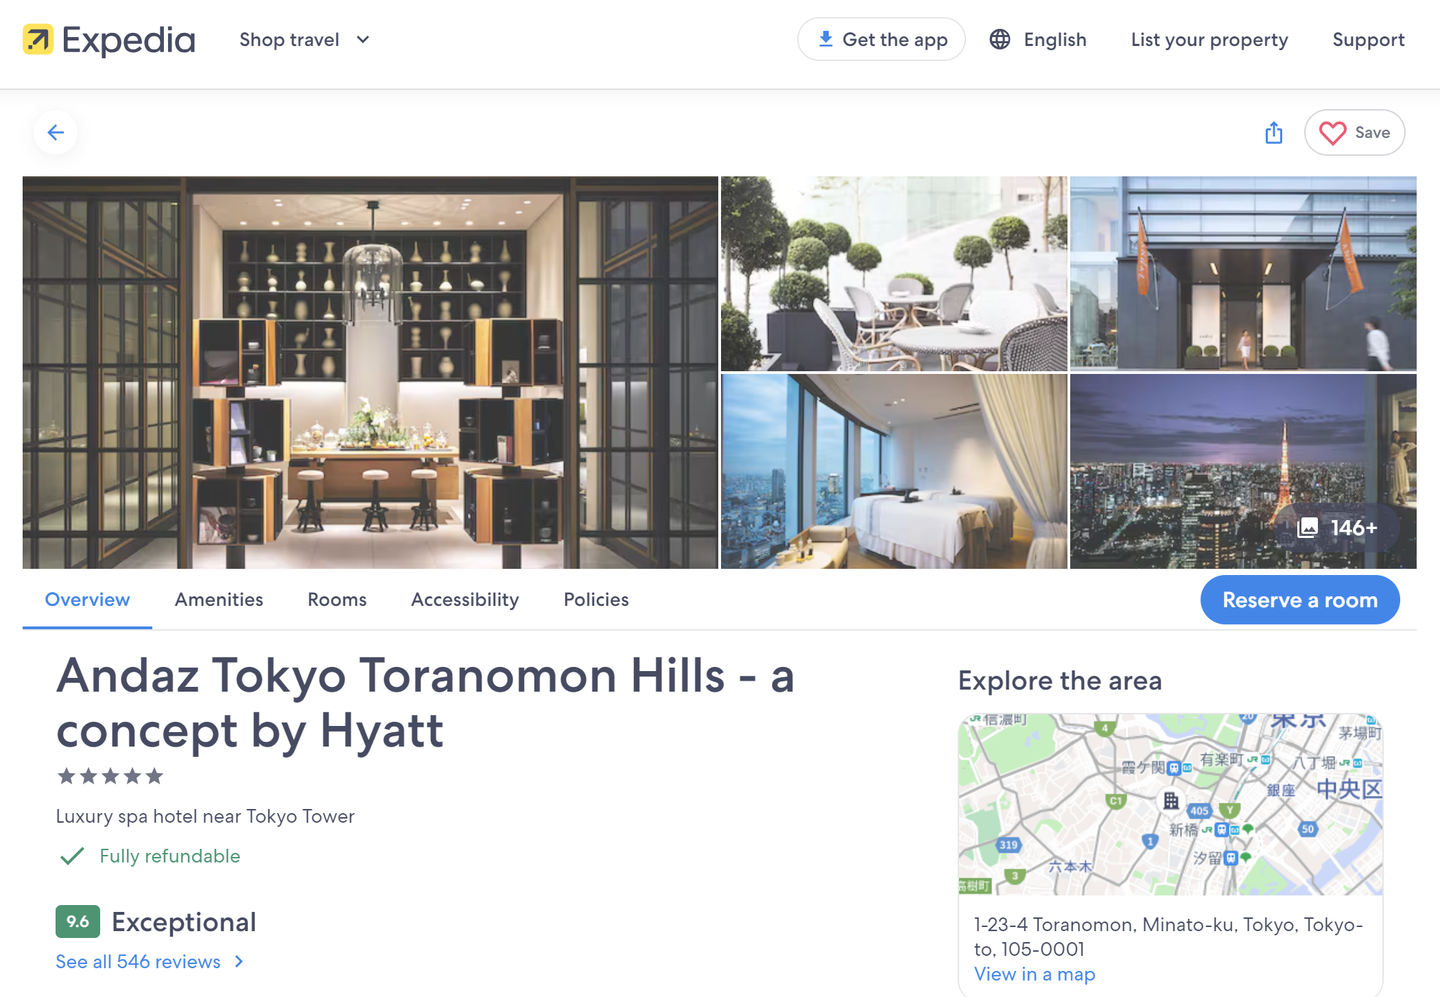Open the Shop travel dropdown

304,40
